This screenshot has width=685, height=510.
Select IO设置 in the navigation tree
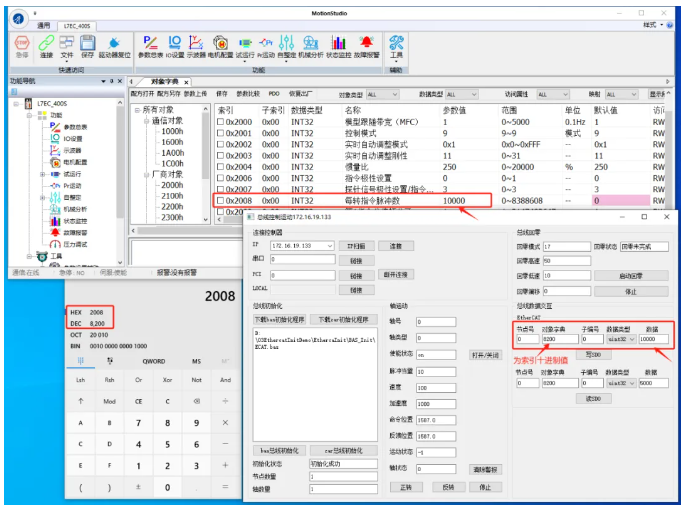point(73,139)
